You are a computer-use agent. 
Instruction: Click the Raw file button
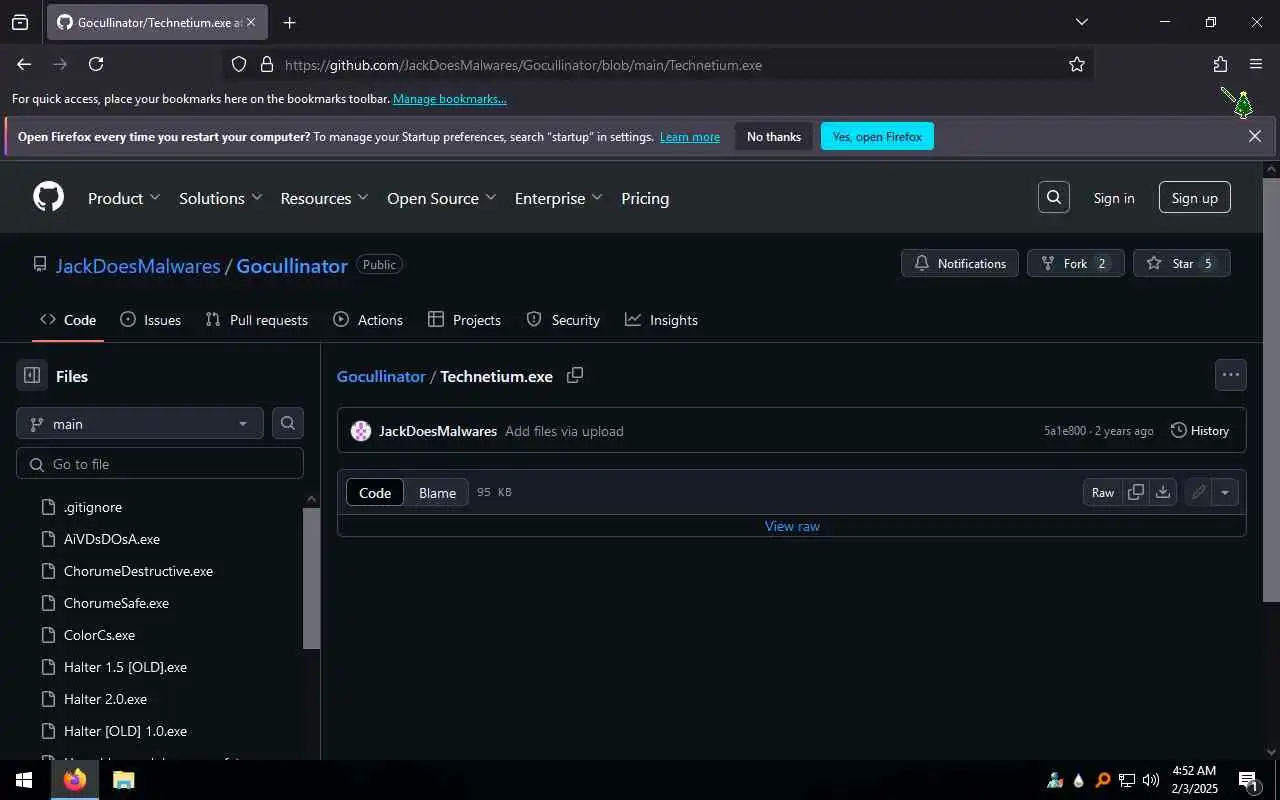coord(1103,492)
